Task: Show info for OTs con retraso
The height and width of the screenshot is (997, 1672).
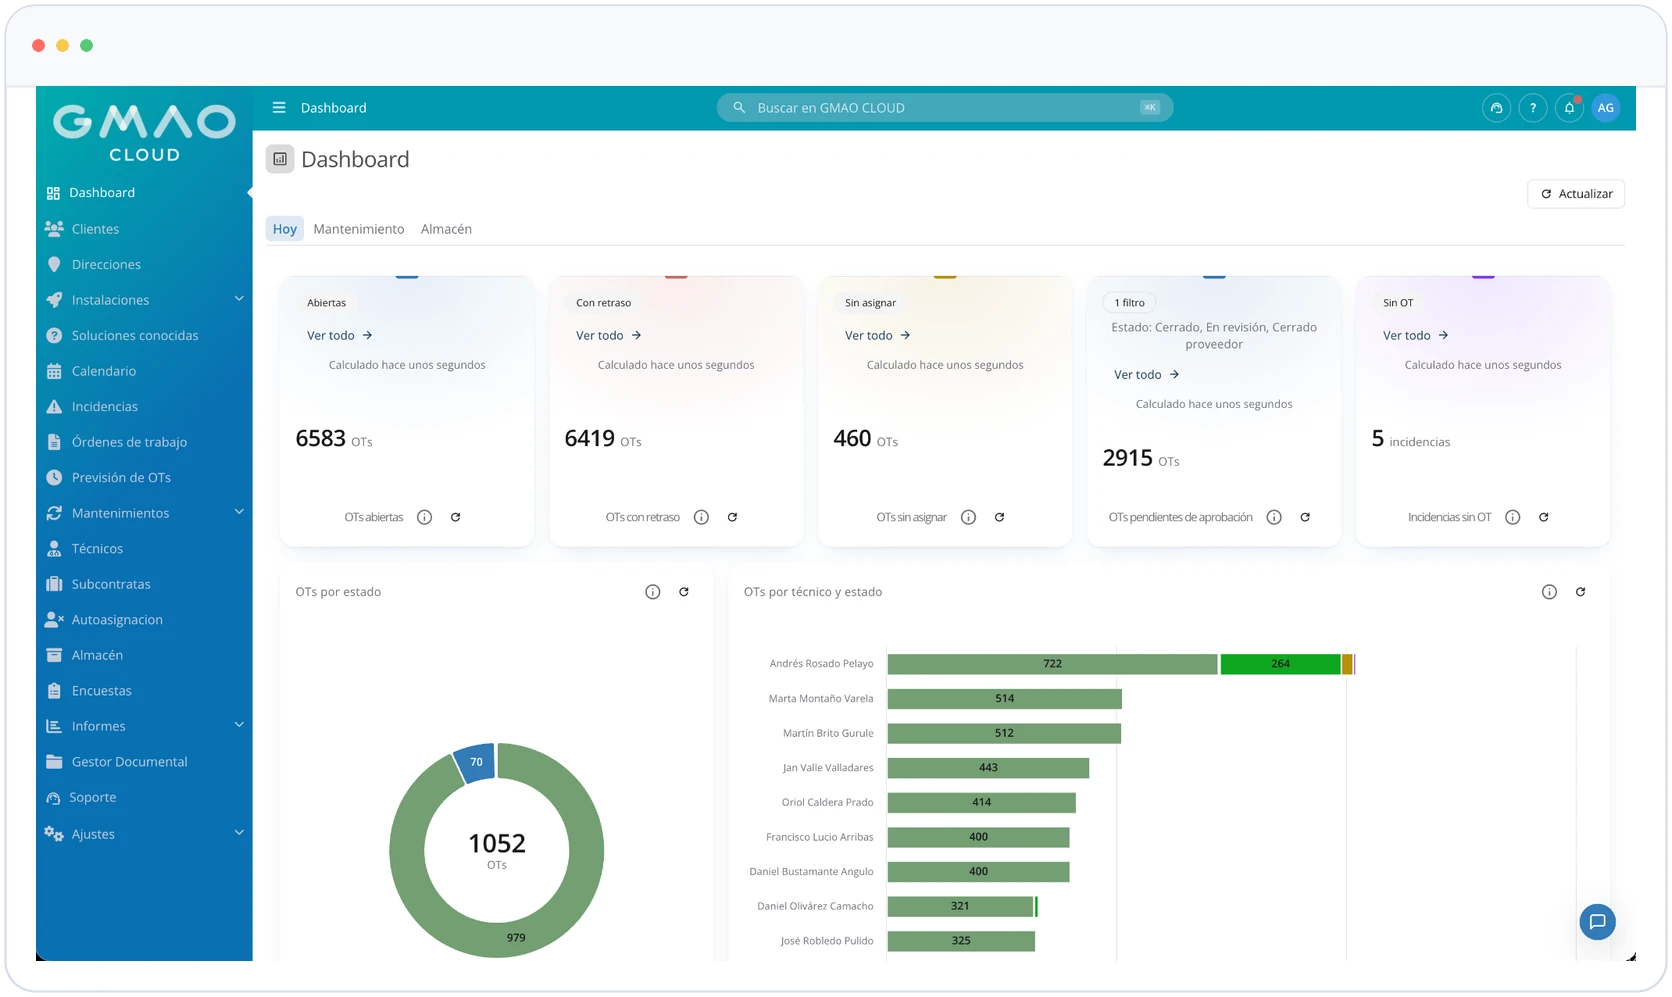Action: pyautogui.click(x=701, y=517)
